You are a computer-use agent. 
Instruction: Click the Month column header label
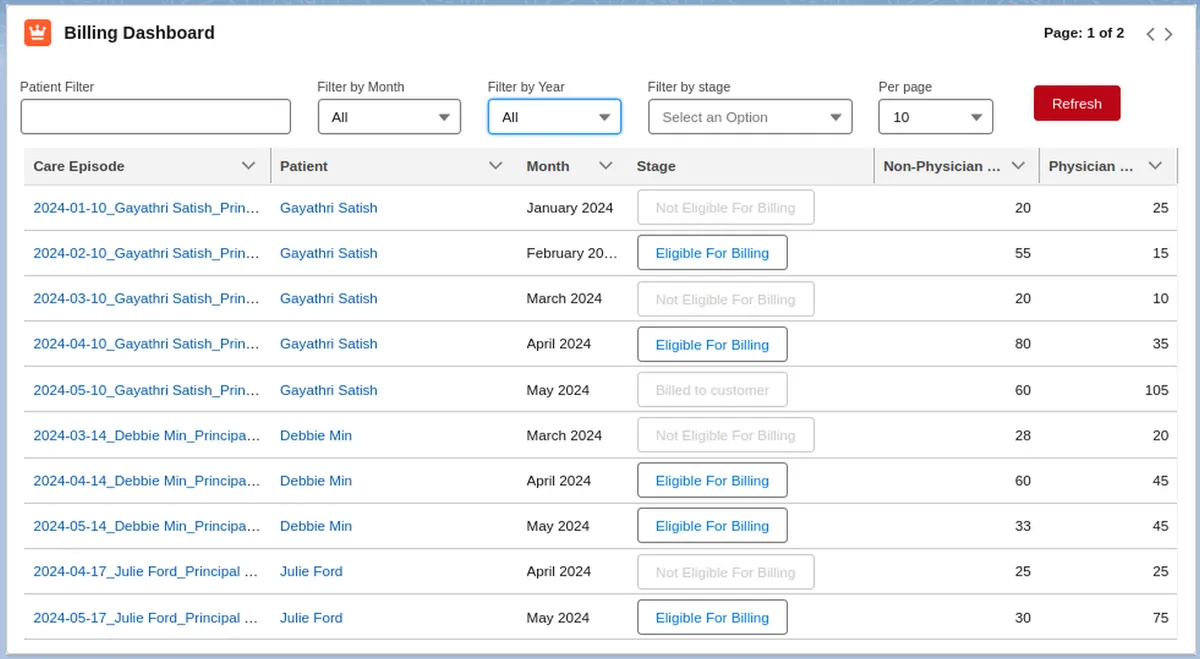tap(548, 166)
